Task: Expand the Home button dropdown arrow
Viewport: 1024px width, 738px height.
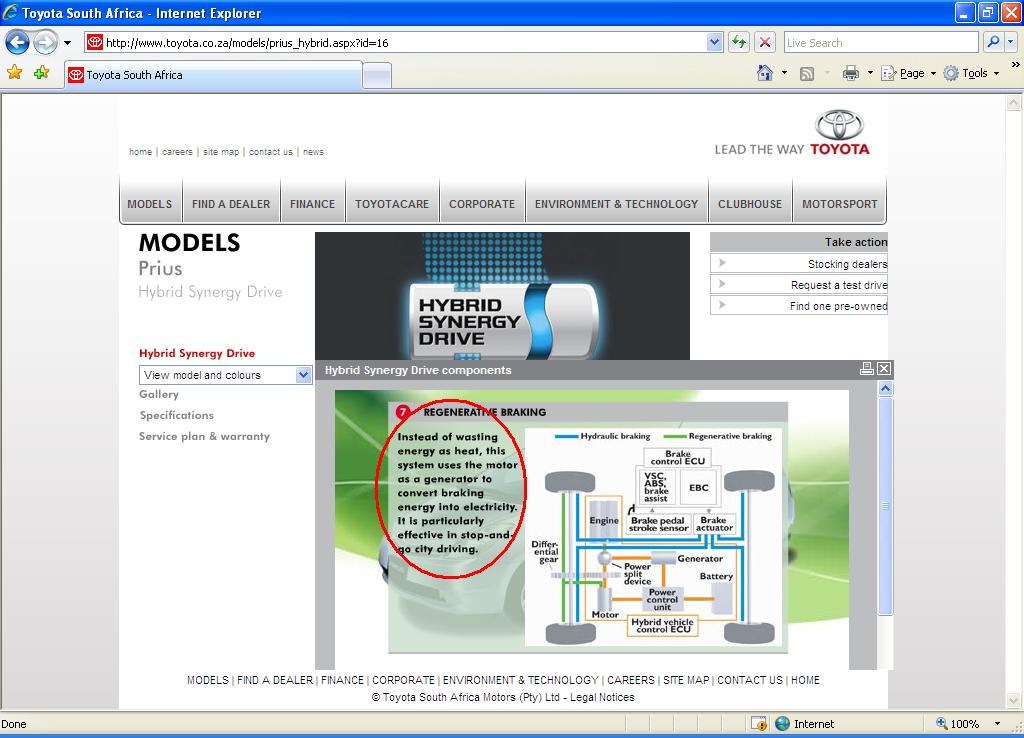Action: tap(784, 73)
